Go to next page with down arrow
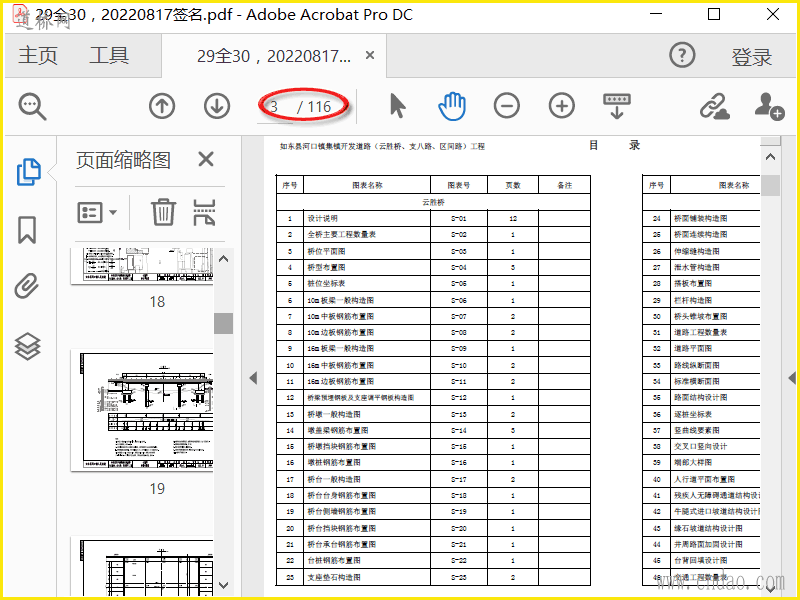This screenshot has height=600, width=800. [x=217, y=105]
